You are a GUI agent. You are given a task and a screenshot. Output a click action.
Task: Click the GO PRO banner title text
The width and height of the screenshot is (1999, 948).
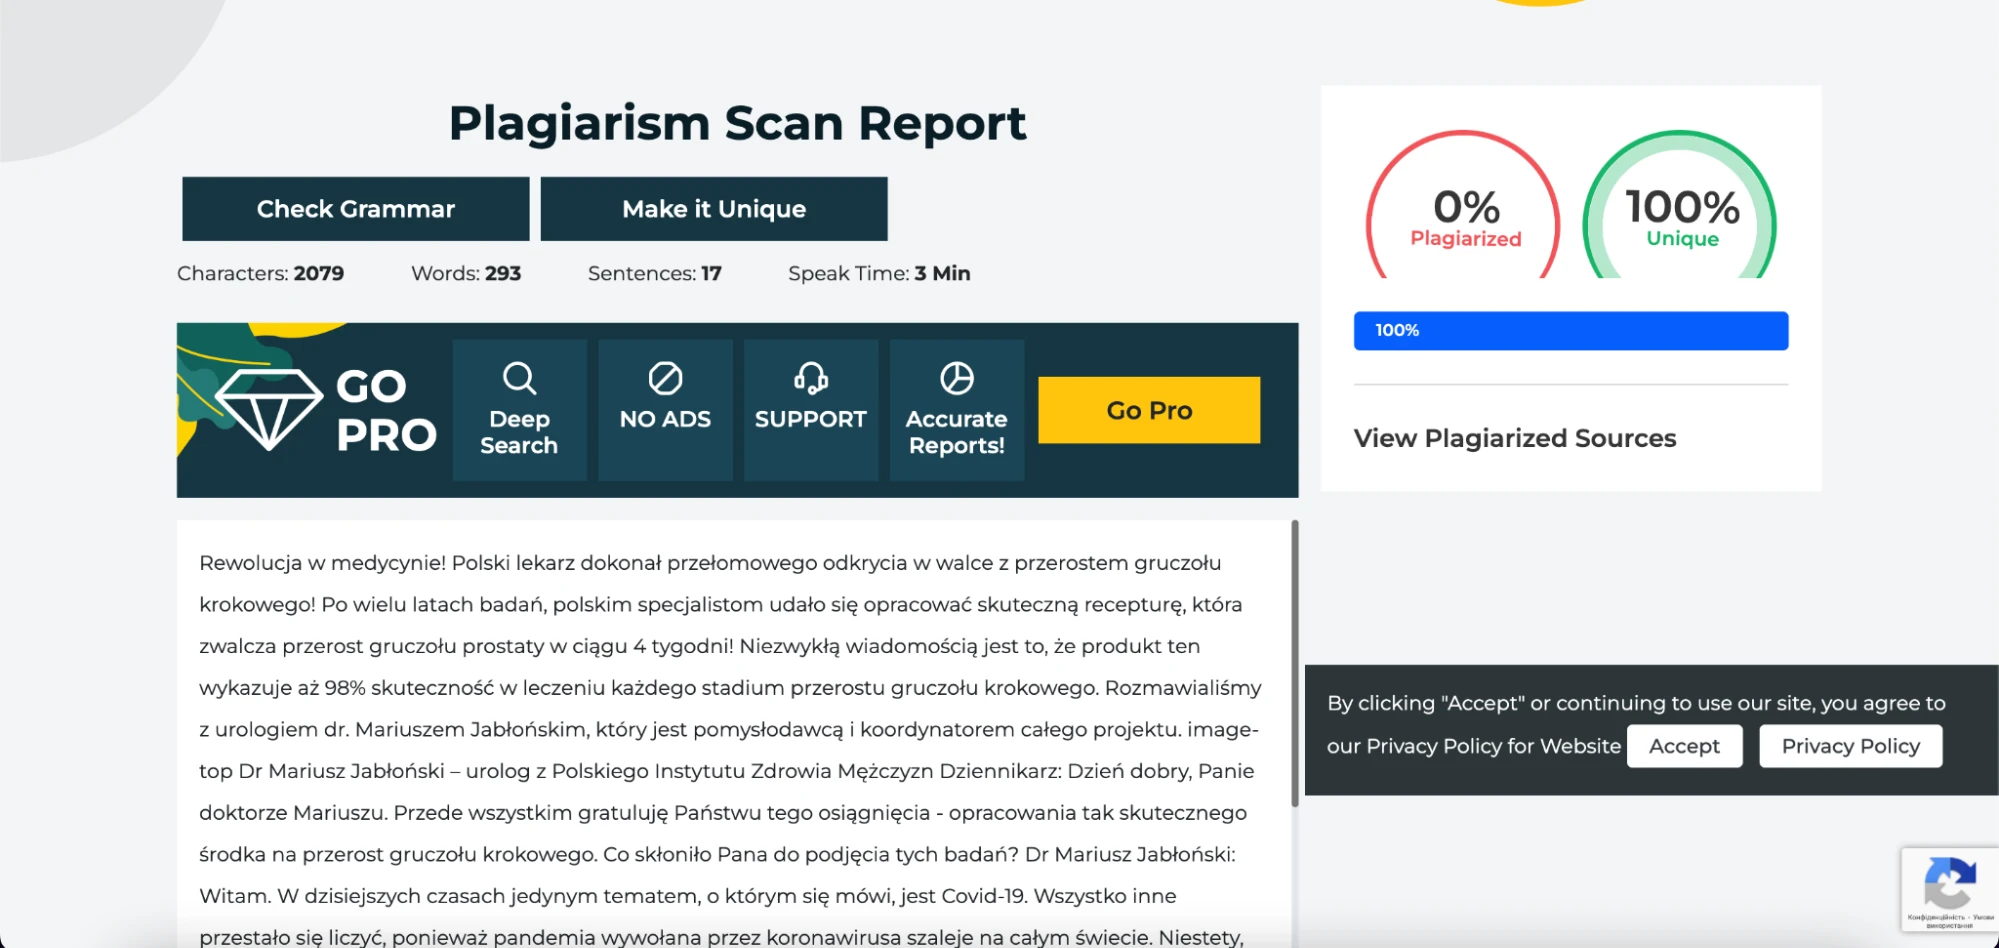(x=386, y=410)
